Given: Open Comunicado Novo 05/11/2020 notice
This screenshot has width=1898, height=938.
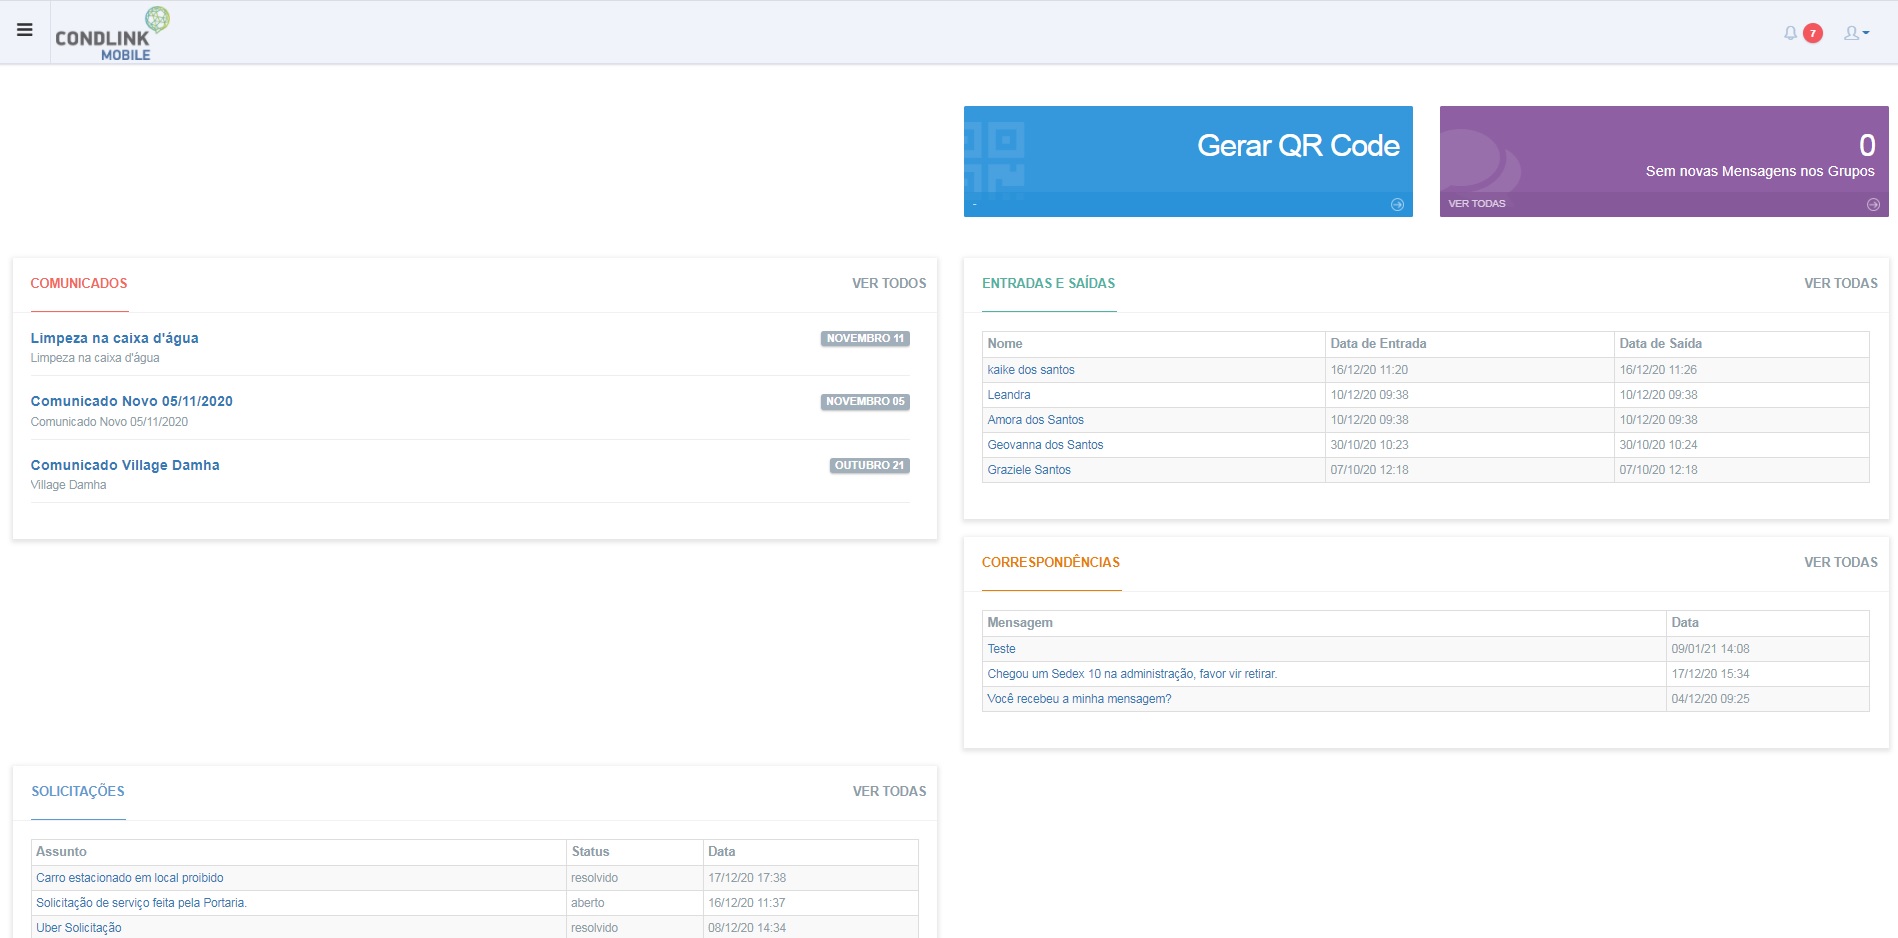Looking at the screenshot, I should pos(132,401).
